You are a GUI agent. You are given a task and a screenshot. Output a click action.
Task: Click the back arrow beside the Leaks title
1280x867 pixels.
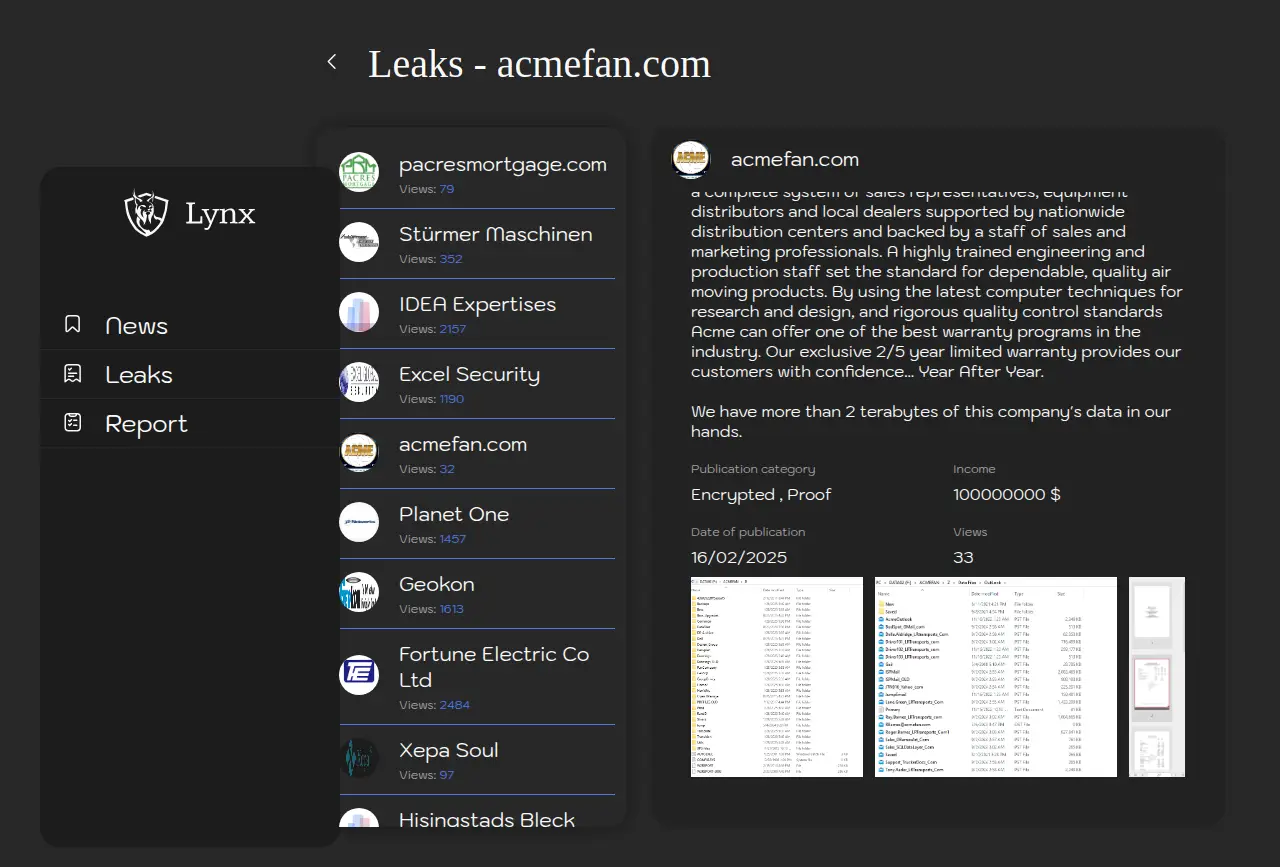click(x=332, y=62)
